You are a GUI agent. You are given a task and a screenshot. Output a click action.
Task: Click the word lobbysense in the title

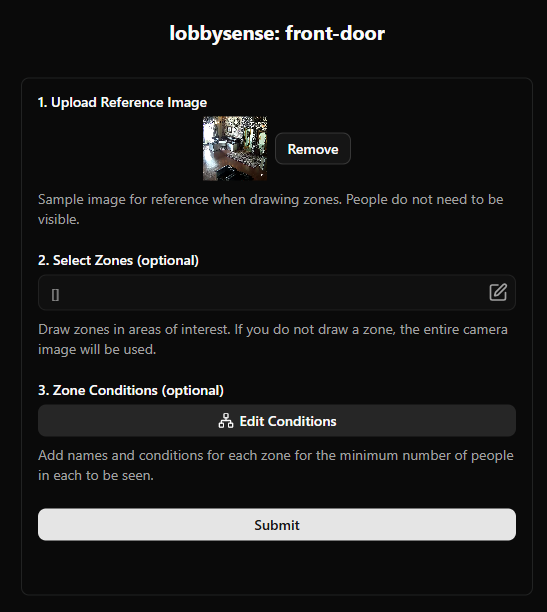point(225,33)
